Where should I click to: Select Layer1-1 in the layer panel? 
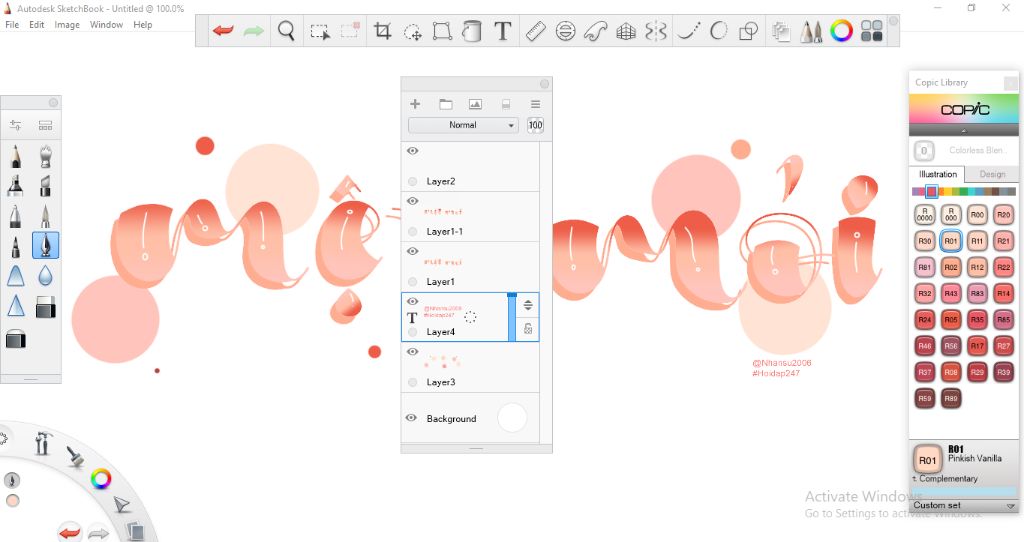point(470,217)
